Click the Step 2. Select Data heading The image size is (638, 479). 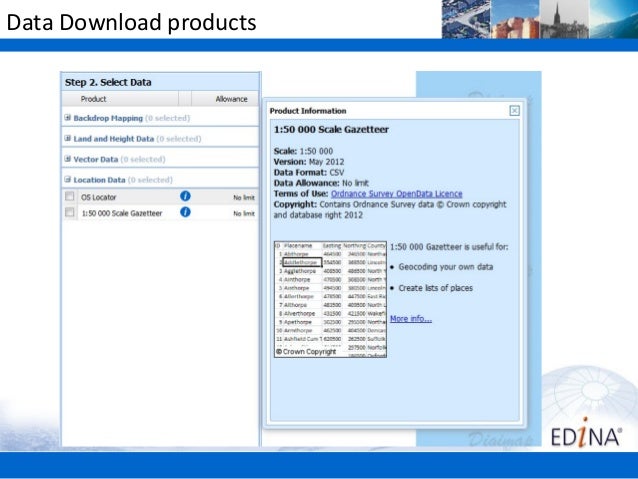click(x=108, y=82)
